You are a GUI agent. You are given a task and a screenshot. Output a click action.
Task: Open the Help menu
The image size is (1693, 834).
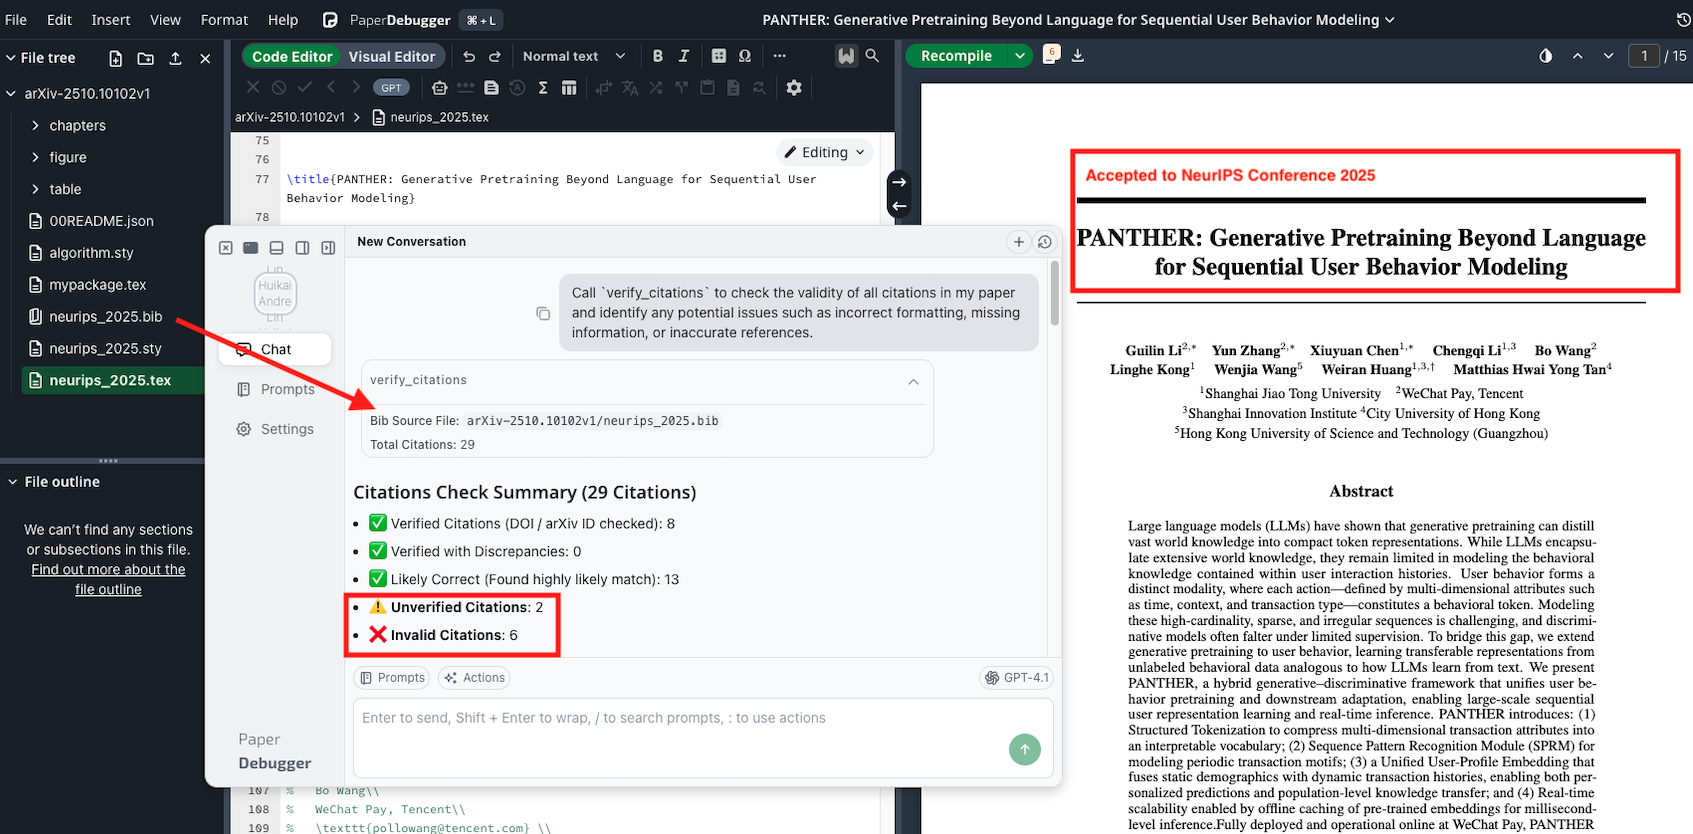click(x=283, y=20)
